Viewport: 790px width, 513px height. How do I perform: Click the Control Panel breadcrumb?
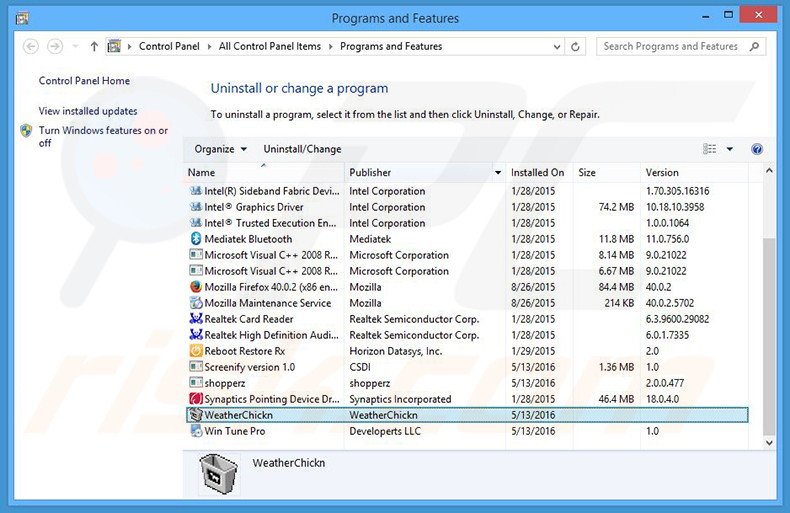coord(169,46)
